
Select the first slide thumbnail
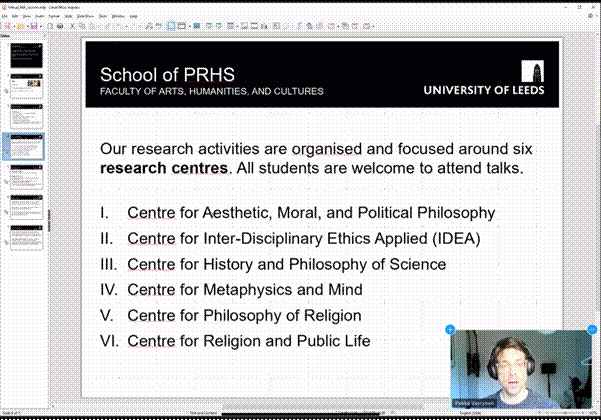pyautogui.click(x=26, y=55)
